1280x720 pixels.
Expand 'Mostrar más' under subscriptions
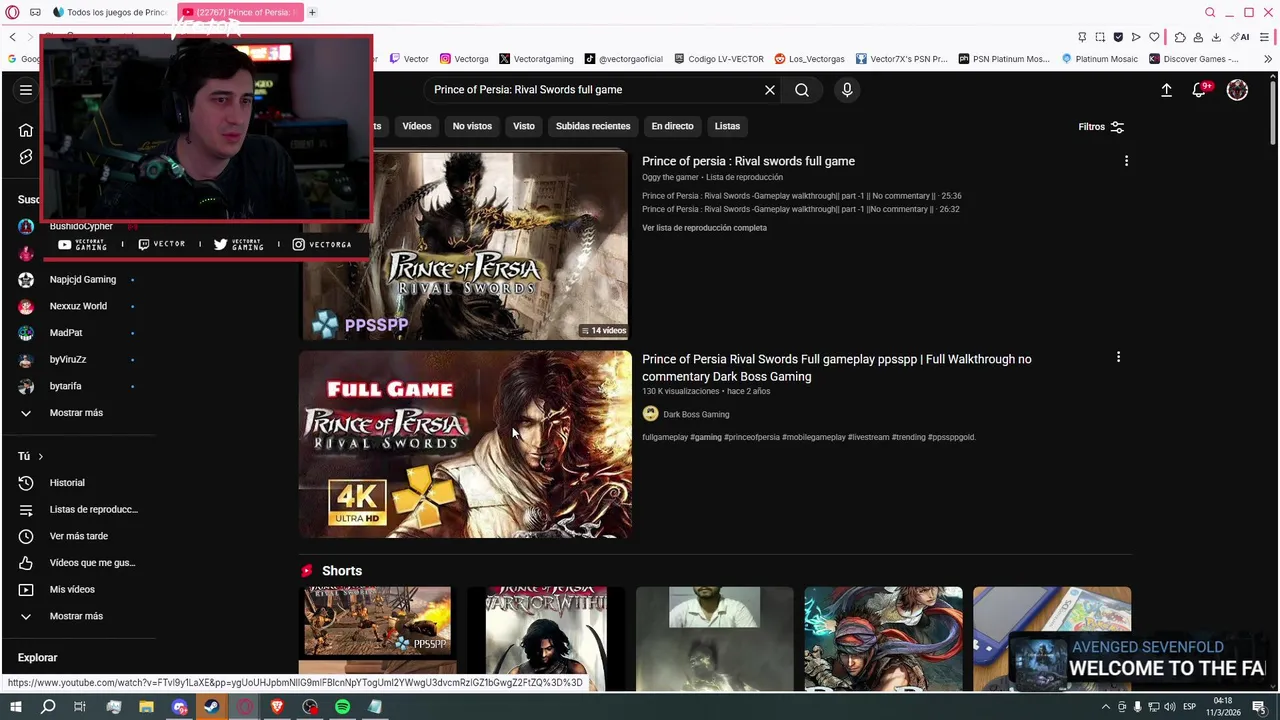click(x=76, y=413)
